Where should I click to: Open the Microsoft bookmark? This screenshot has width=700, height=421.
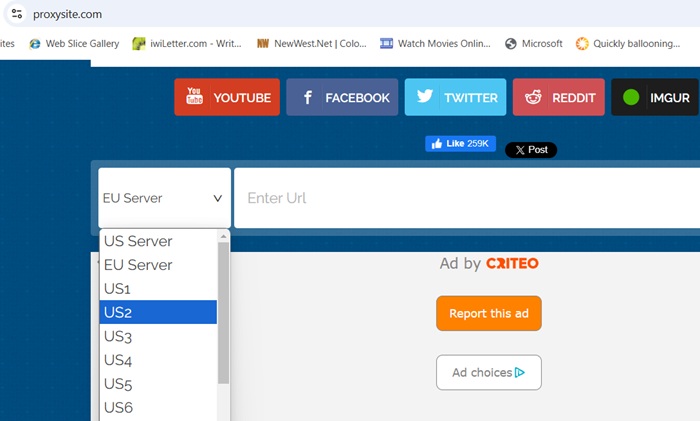tap(533, 44)
